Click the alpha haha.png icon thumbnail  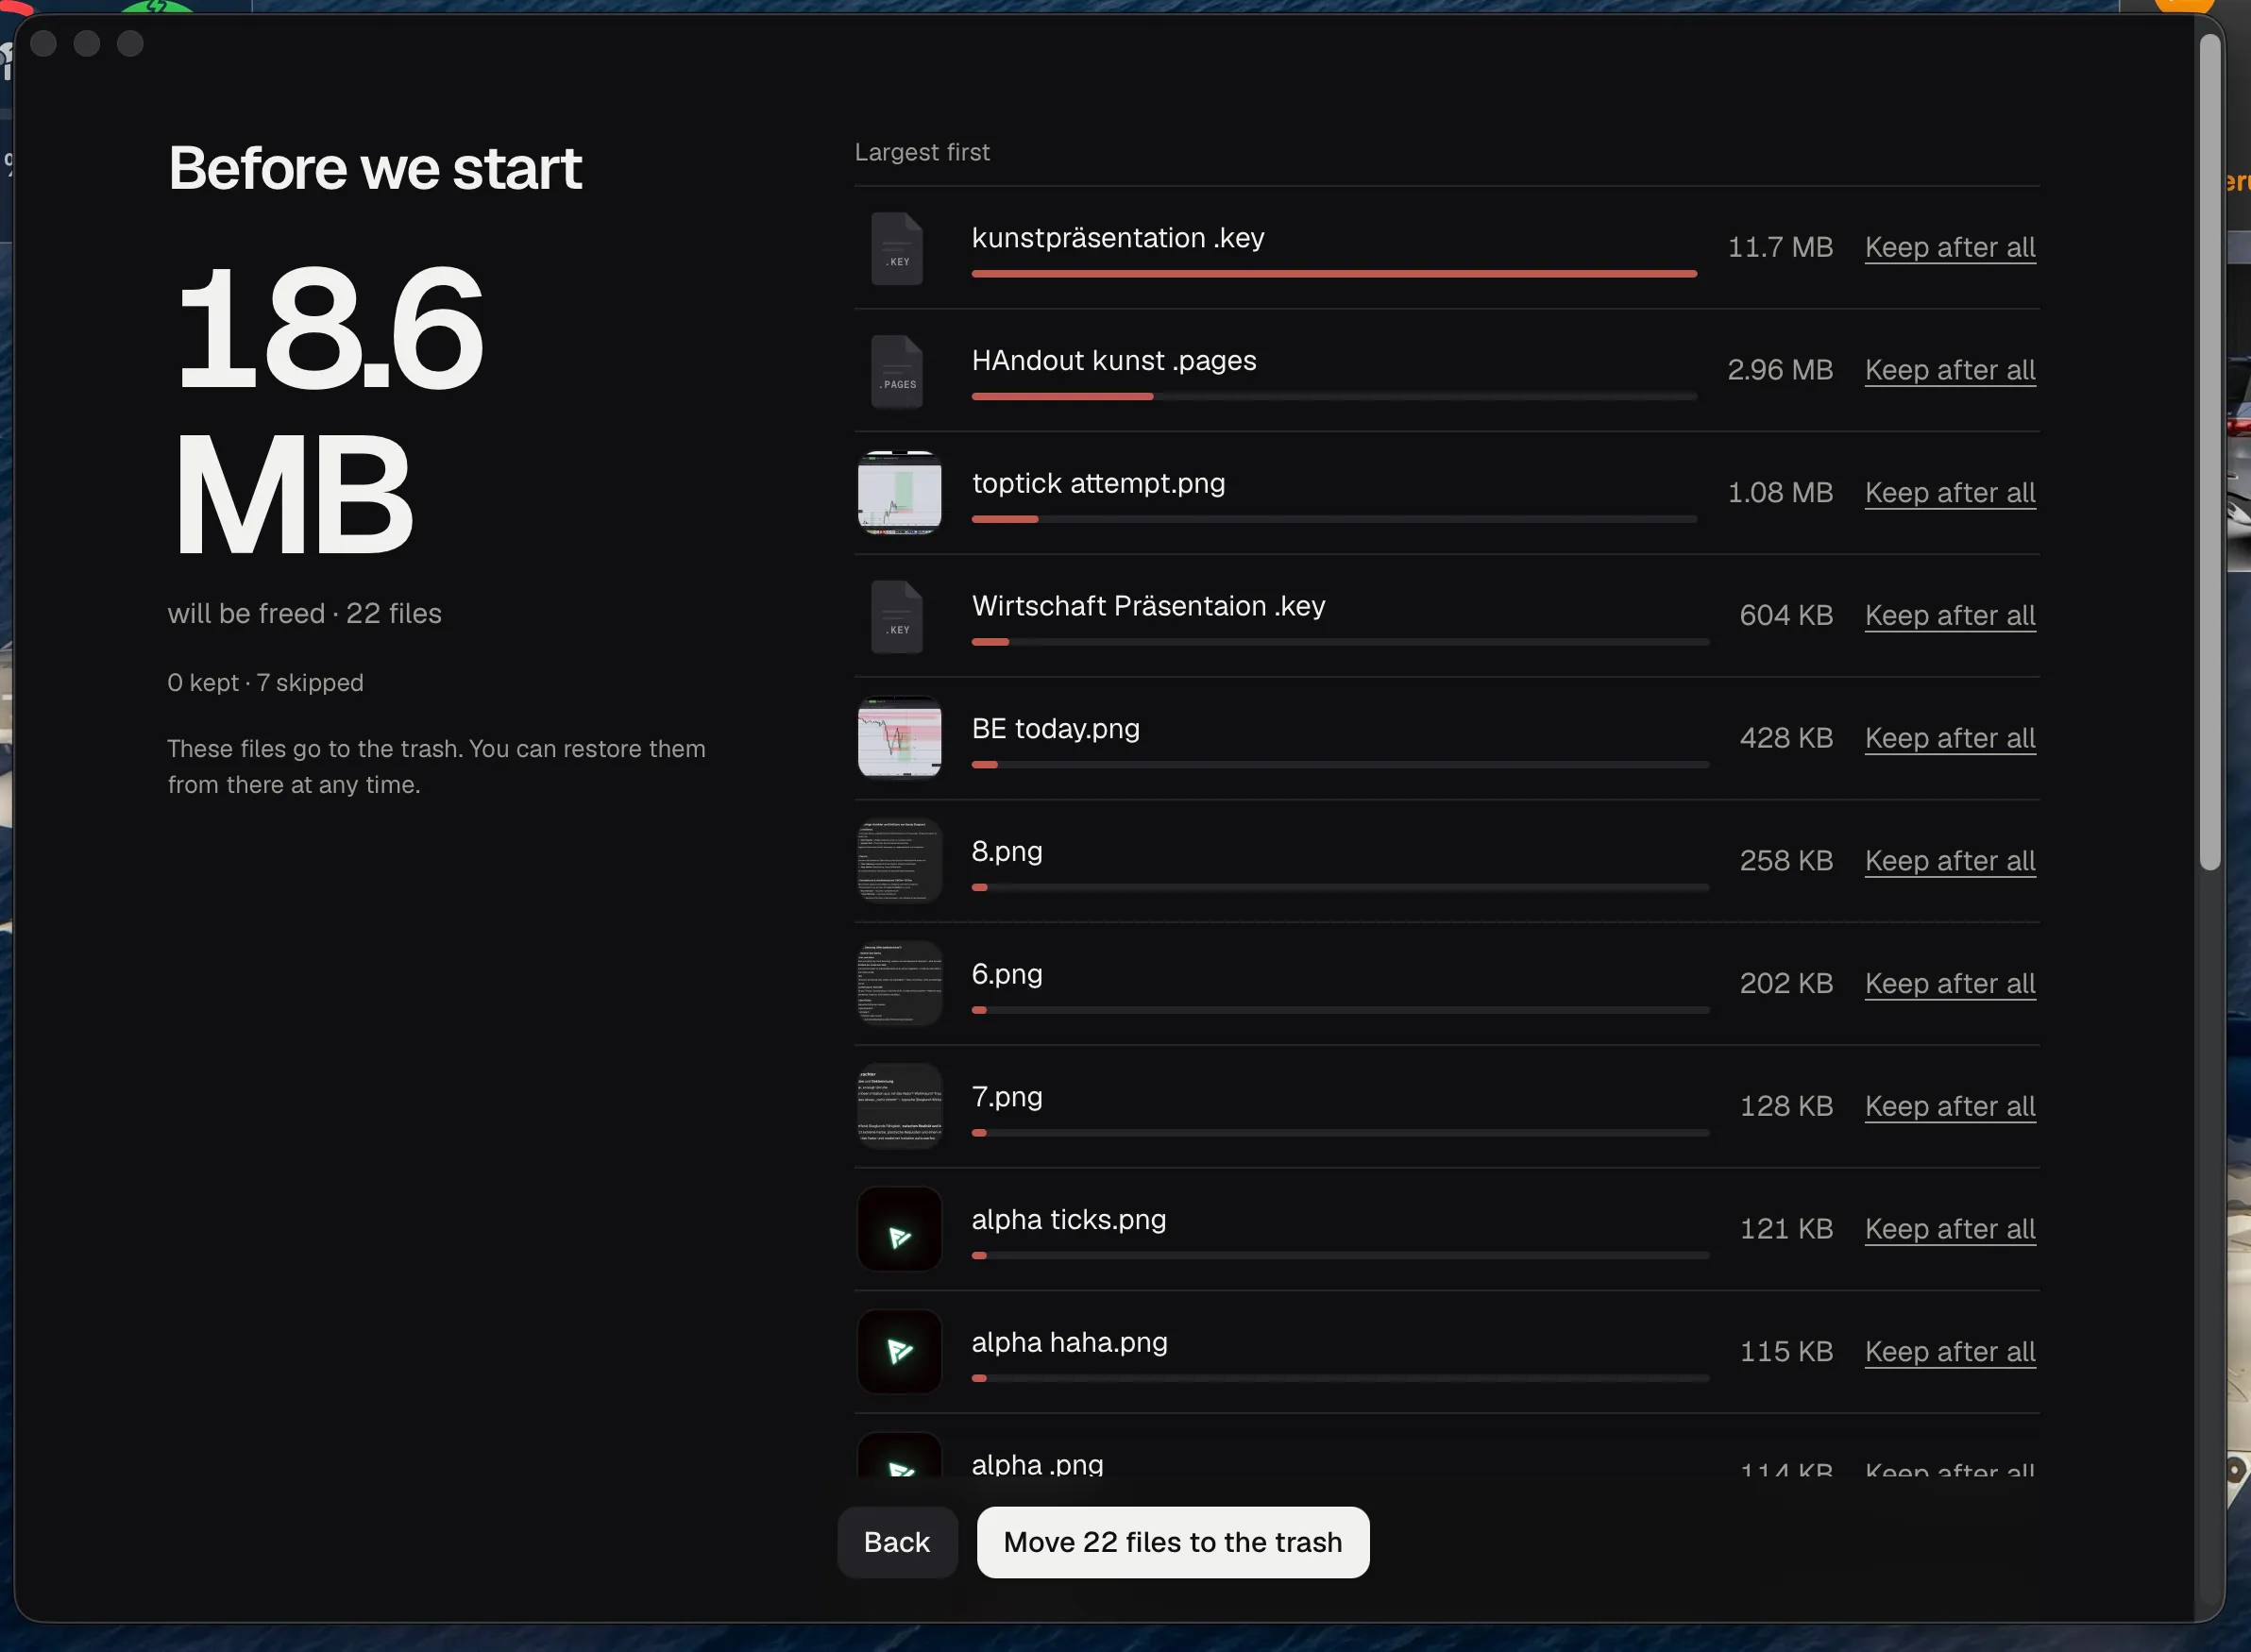tap(899, 1352)
